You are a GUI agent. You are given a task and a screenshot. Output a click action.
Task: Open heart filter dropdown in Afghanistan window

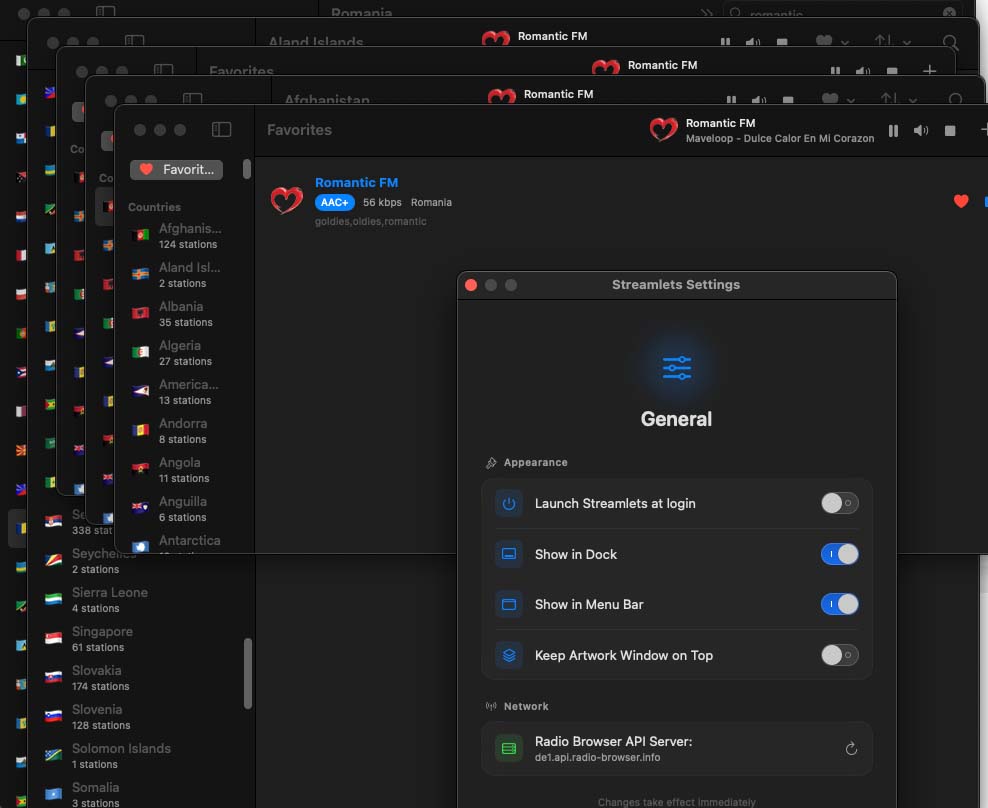[x=838, y=100]
